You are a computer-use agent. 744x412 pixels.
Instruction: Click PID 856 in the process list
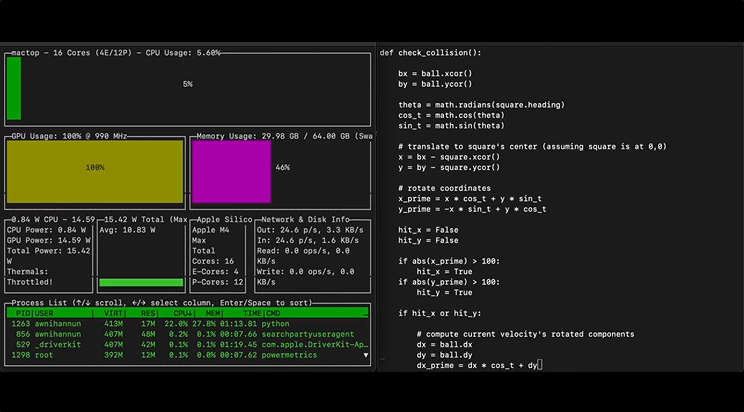click(x=23, y=334)
